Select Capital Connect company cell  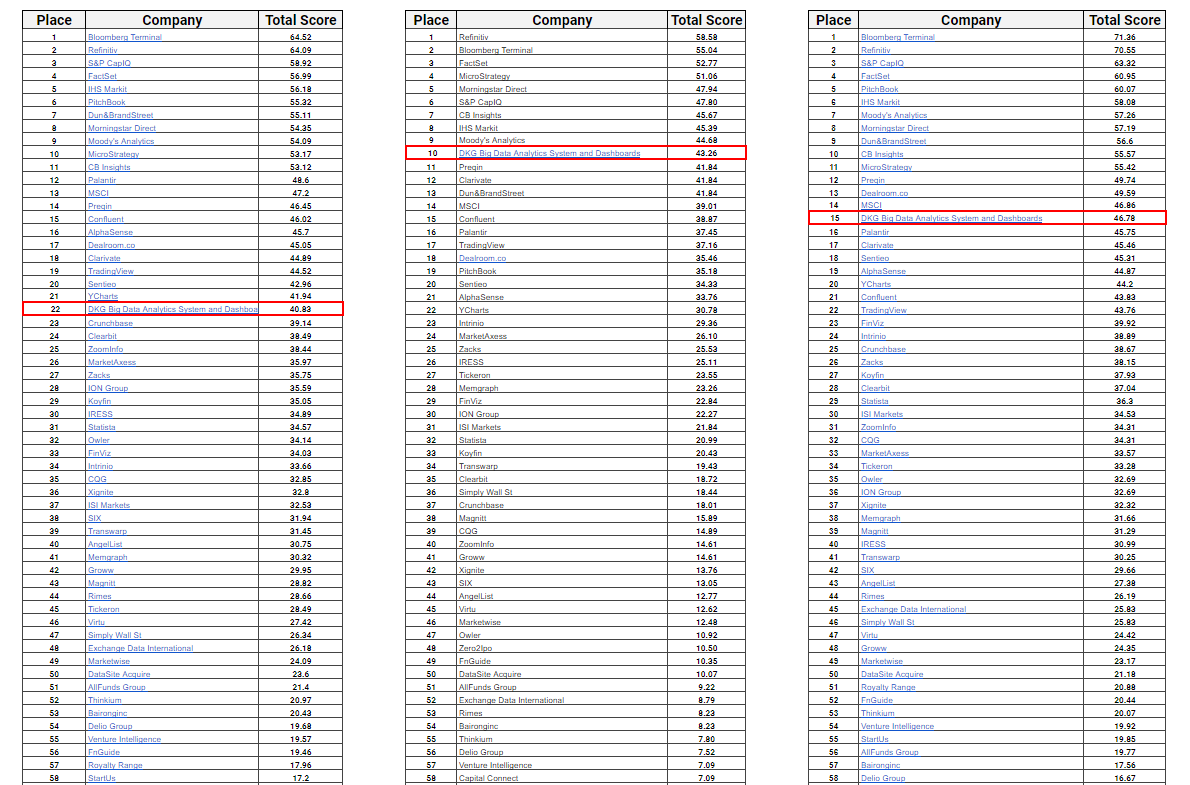pyautogui.click(x=488, y=778)
